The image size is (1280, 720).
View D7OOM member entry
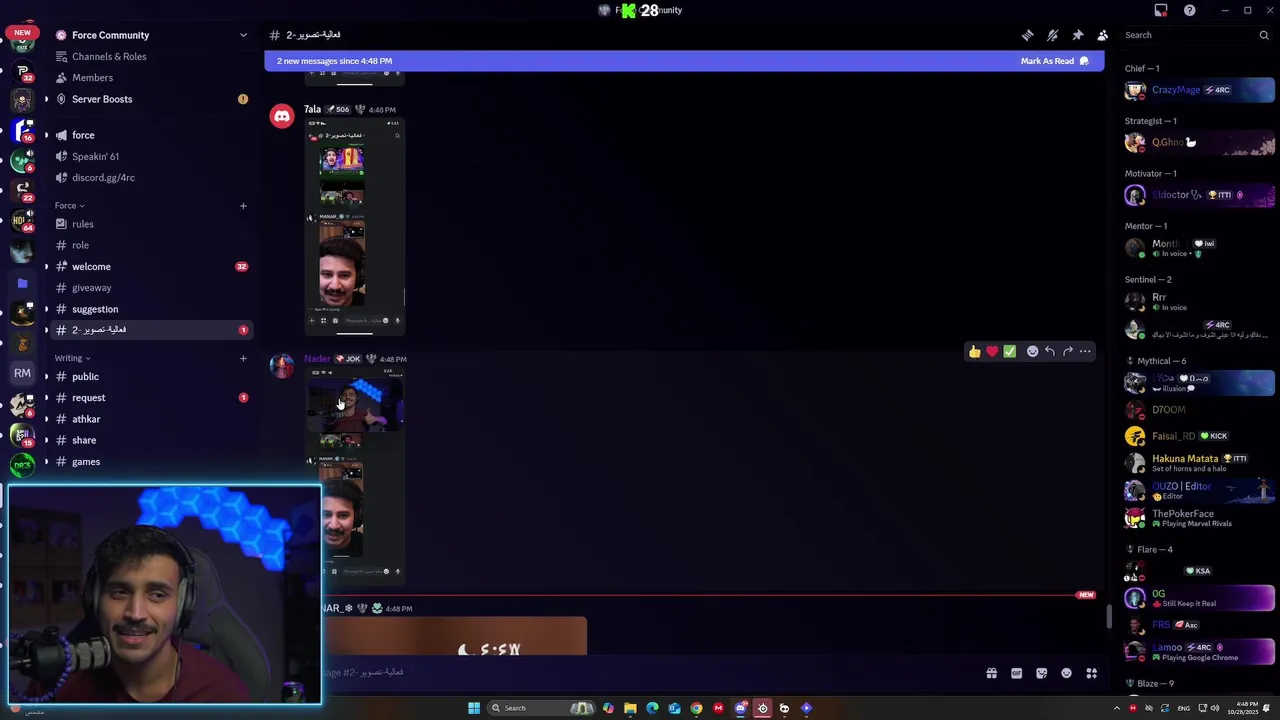coord(1198,409)
